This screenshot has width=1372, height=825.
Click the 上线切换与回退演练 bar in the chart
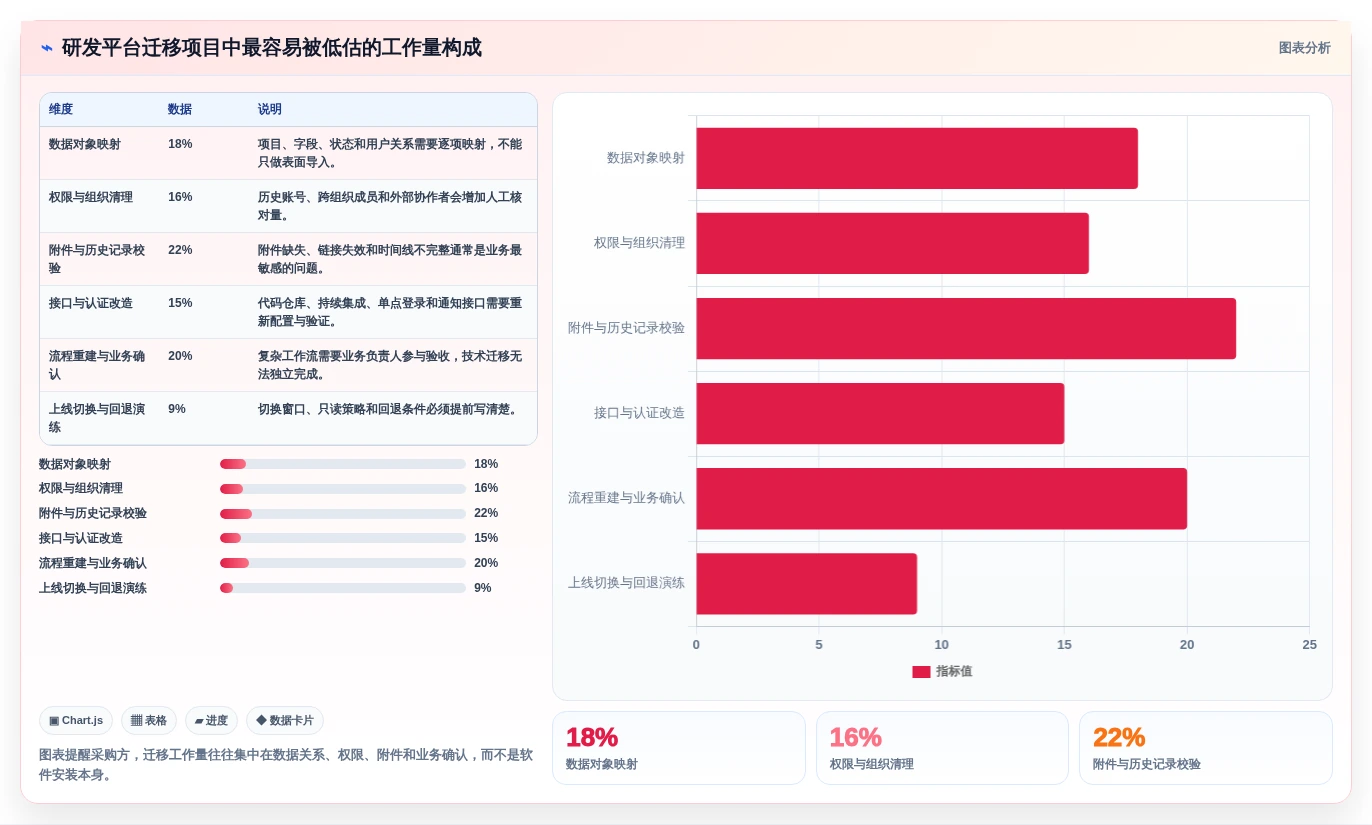[807, 583]
